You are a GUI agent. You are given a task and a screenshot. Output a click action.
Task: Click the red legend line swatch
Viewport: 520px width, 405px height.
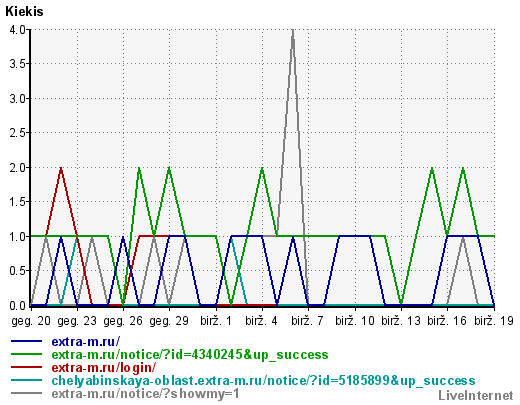27,367
